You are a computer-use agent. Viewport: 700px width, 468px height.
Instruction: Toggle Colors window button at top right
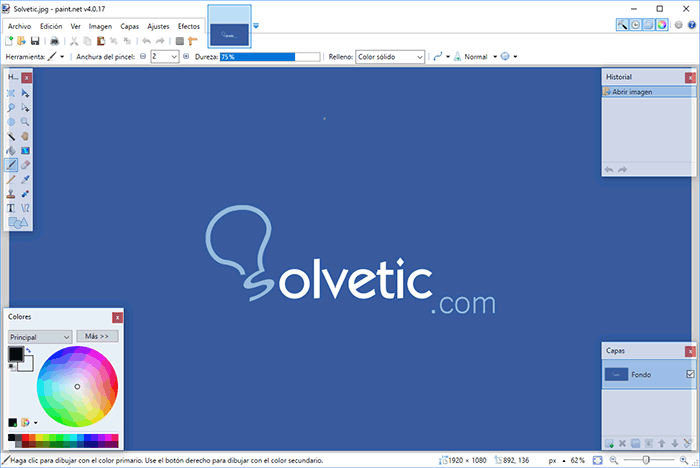click(662, 25)
